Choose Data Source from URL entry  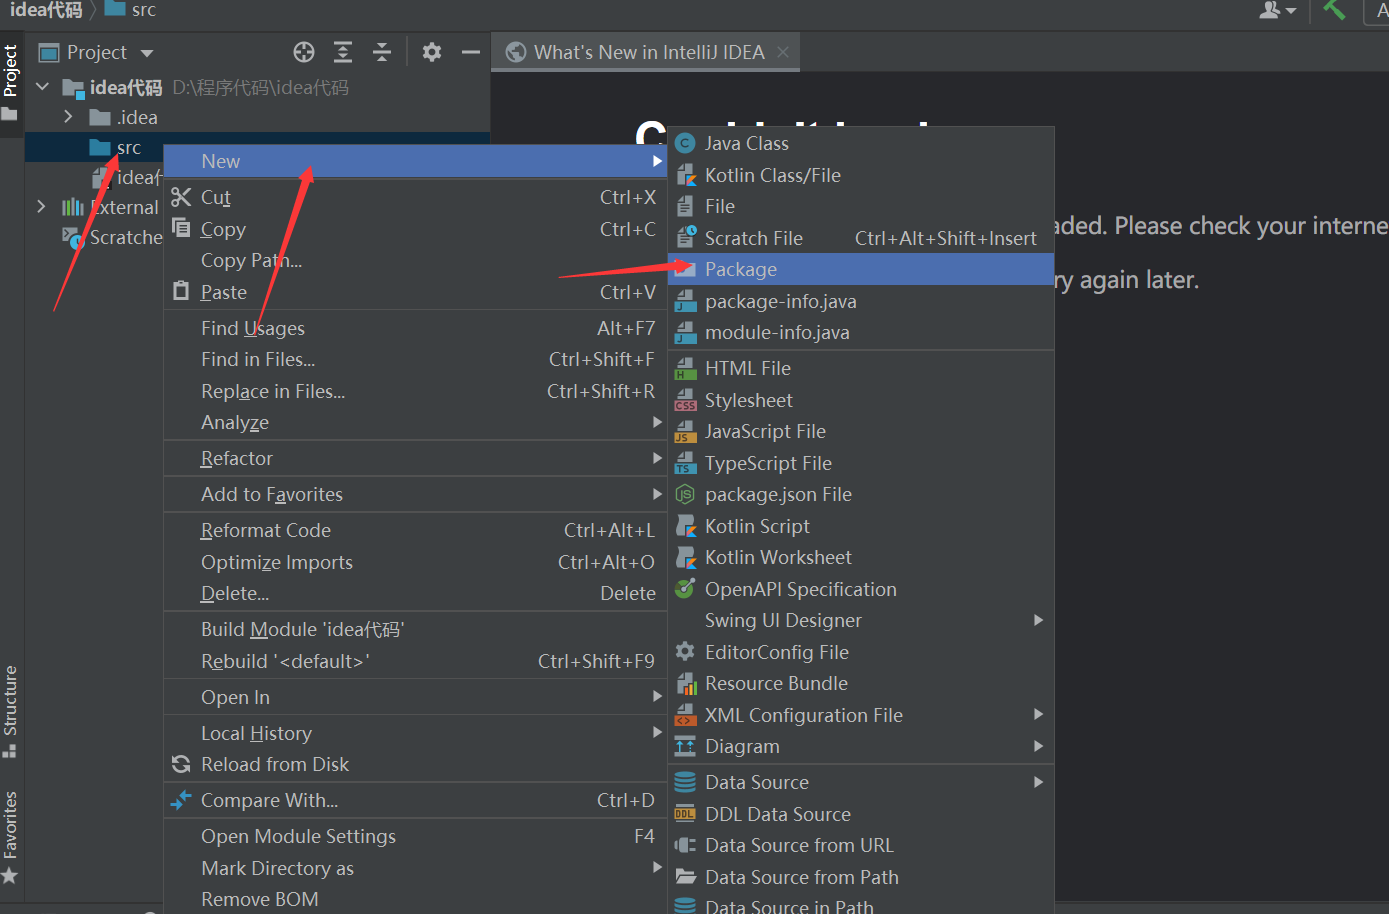[x=861, y=845]
